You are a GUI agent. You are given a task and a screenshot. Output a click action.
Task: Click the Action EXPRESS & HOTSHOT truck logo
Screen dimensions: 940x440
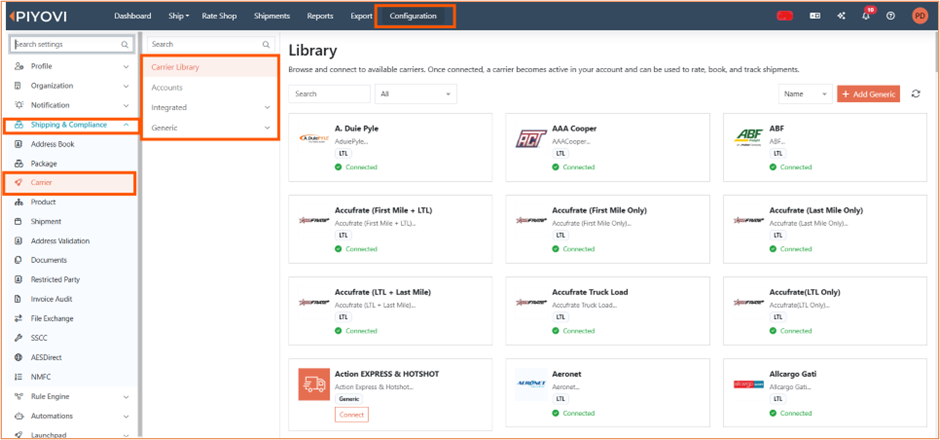coord(314,384)
